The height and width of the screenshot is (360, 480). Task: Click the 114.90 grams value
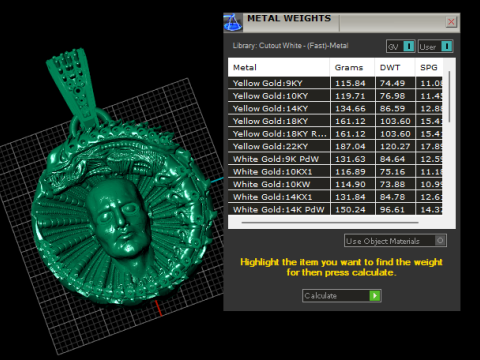tap(350, 184)
